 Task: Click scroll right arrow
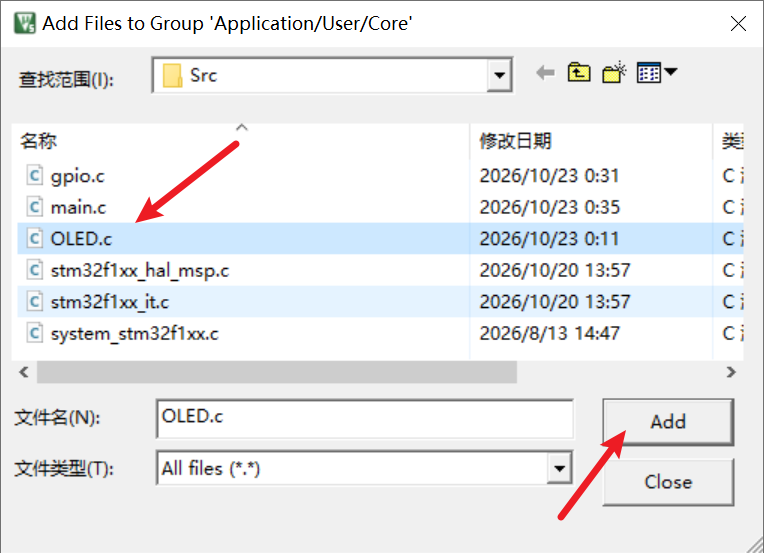click(x=731, y=372)
